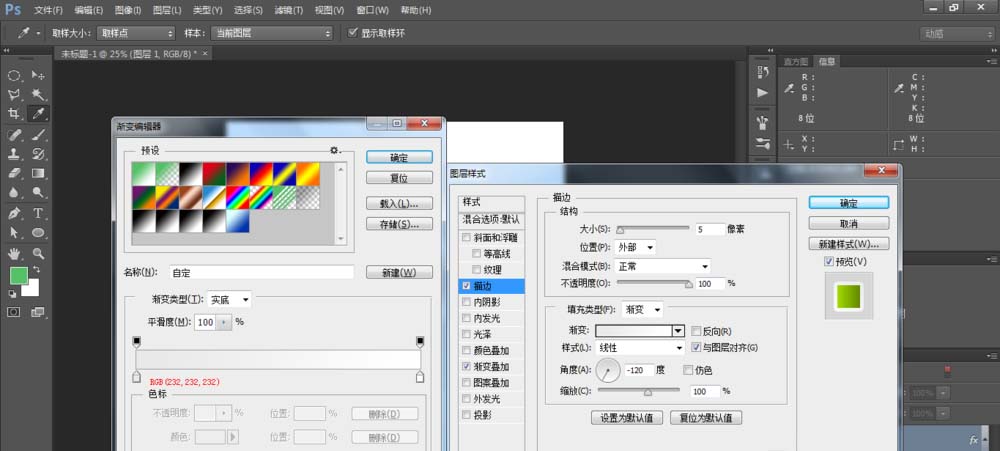The image size is (1000, 451).
Task: Open the 滤镜 (Filter) menu
Action: click(287, 10)
